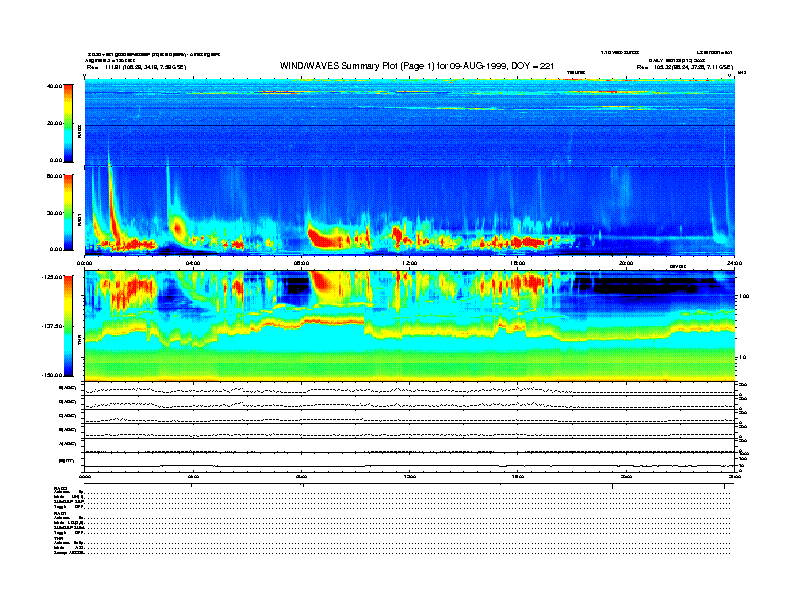Image resolution: width=792 pixels, height=612 pixels.
Task: Select the 30.00 label on RAD1 scale
Action: click(54, 213)
